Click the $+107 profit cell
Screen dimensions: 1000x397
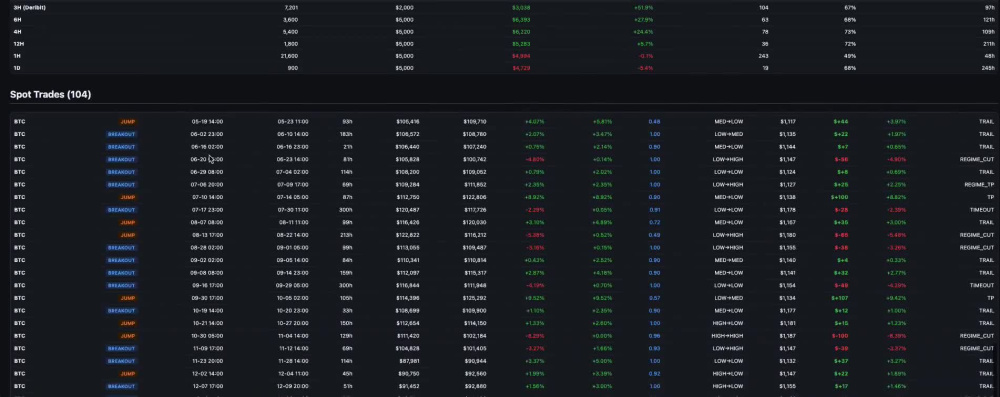pos(840,298)
